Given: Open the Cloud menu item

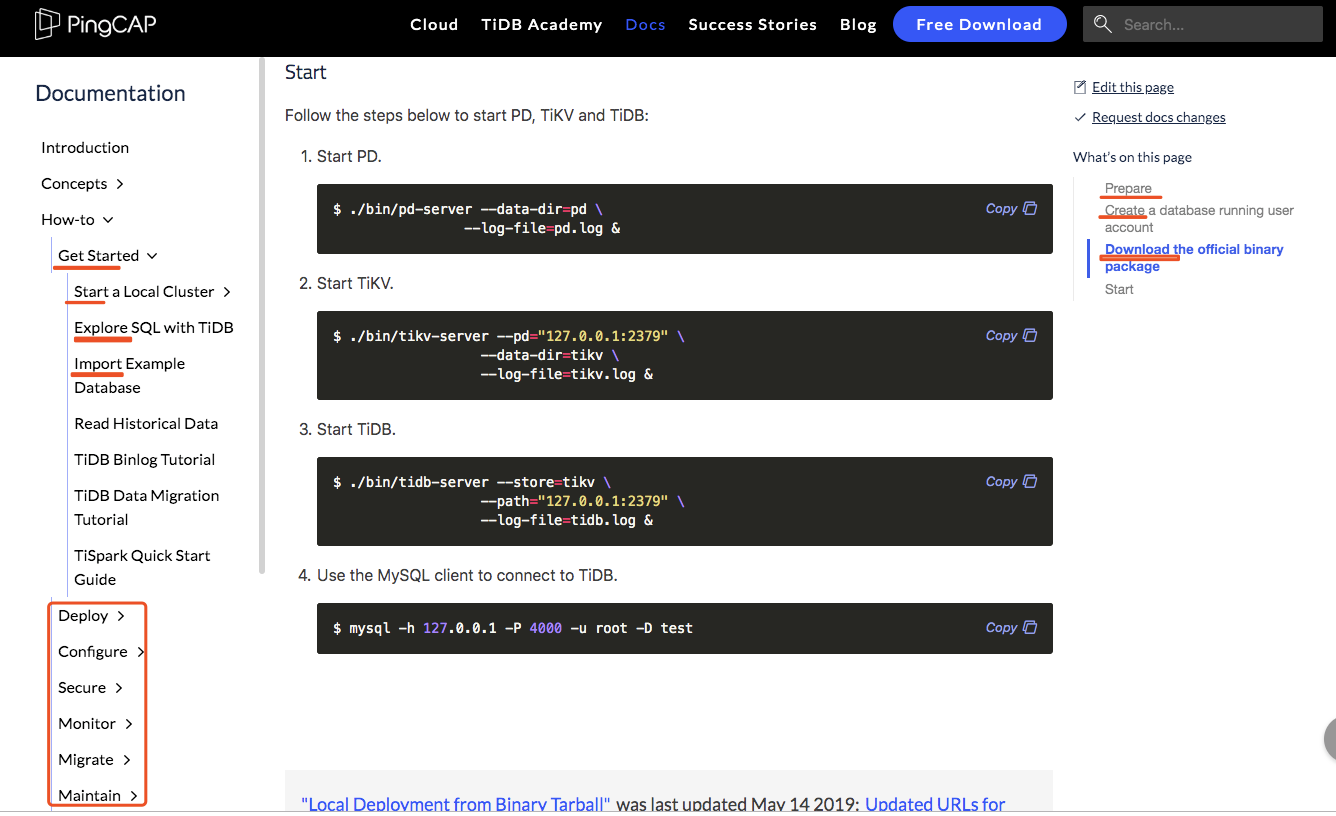Looking at the screenshot, I should point(434,24).
